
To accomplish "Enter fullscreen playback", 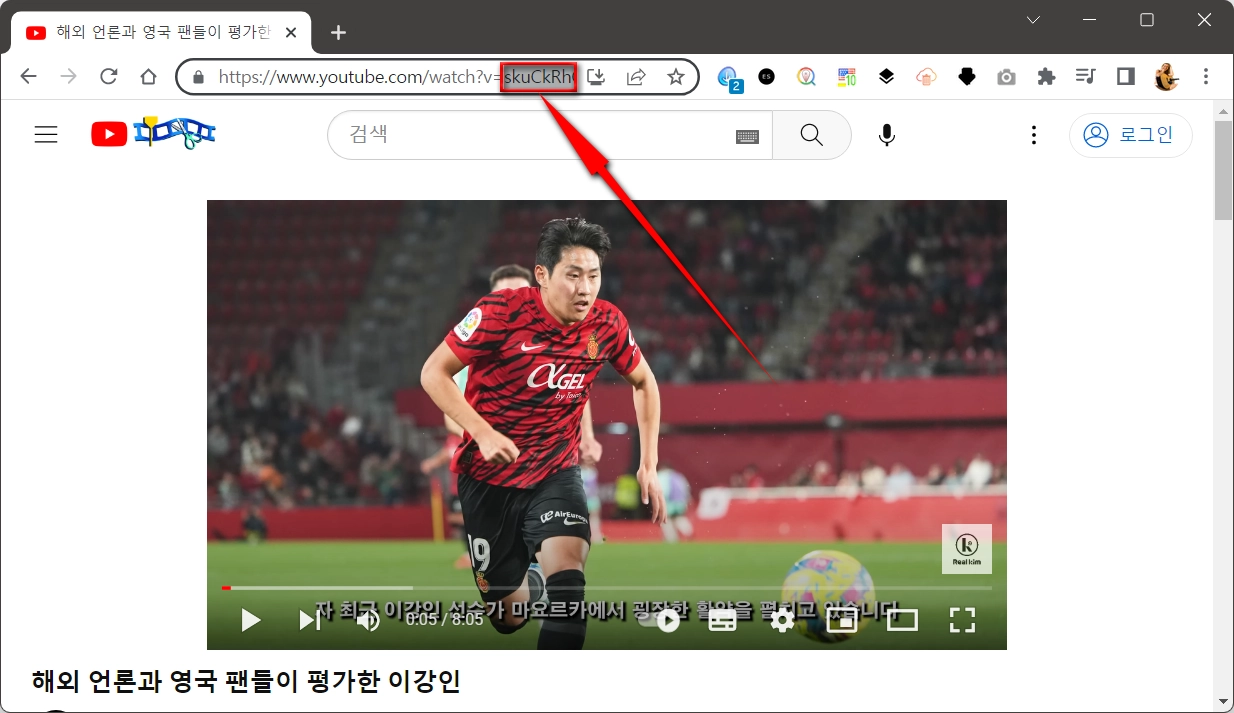I will pyautogui.click(x=961, y=620).
